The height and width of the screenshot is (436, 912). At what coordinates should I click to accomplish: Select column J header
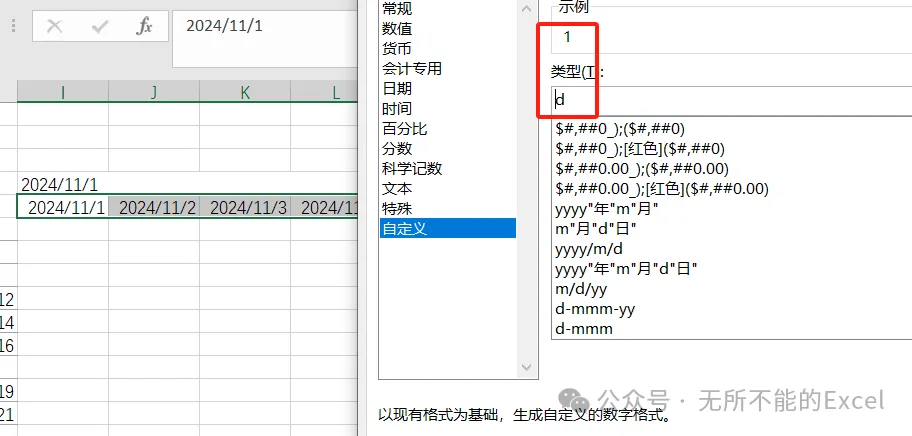coord(154,92)
